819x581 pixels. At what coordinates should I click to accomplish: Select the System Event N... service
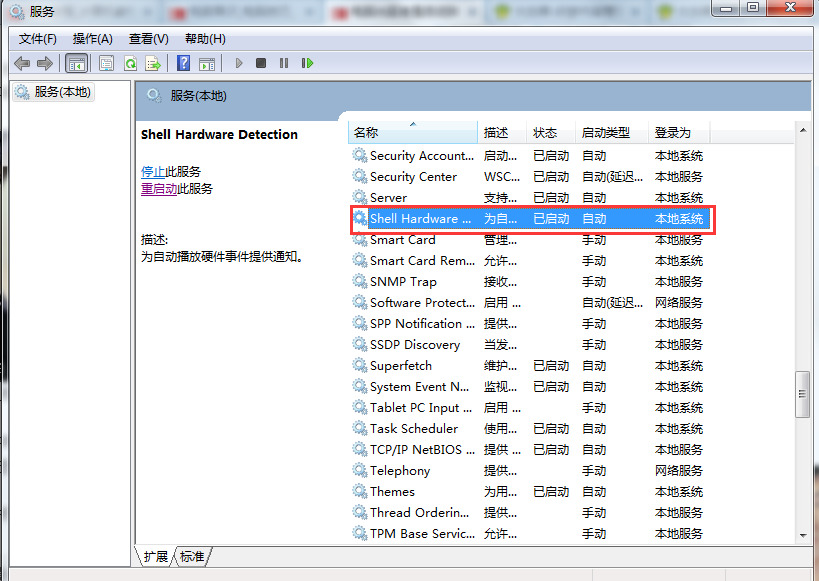[419, 387]
